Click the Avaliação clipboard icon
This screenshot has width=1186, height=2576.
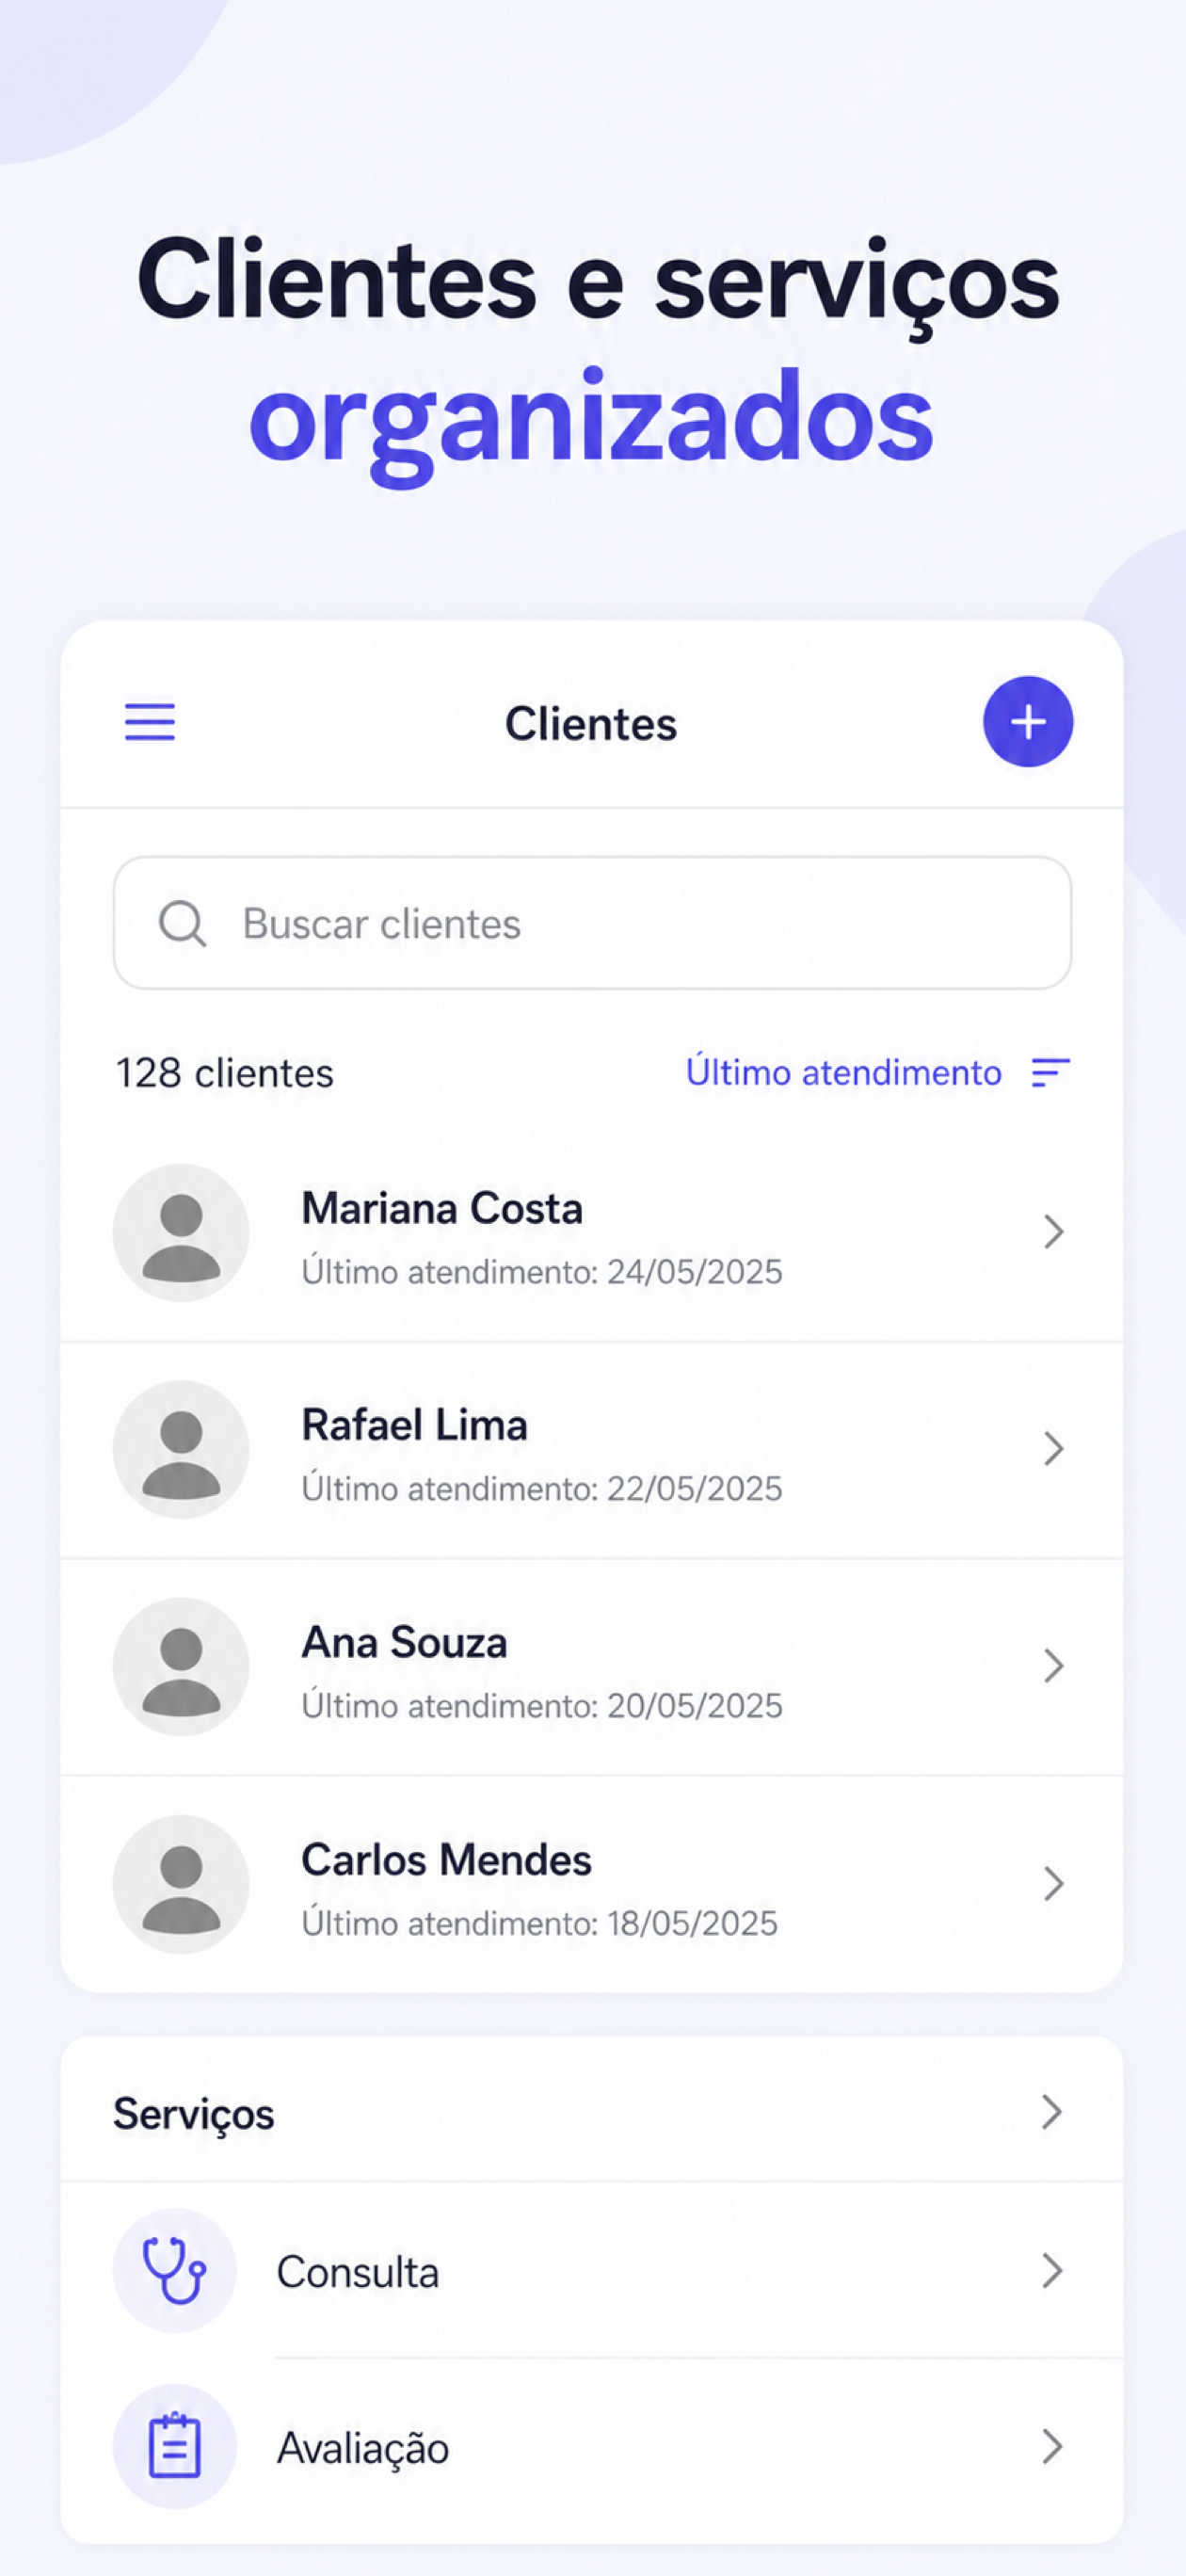click(x=175, y=2446)
